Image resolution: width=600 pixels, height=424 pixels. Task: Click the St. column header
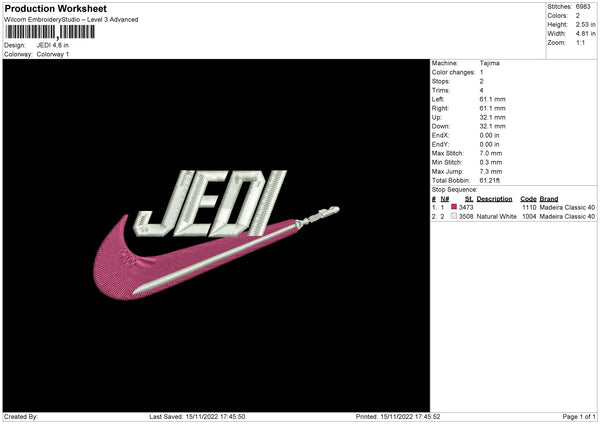pos(469,199)
